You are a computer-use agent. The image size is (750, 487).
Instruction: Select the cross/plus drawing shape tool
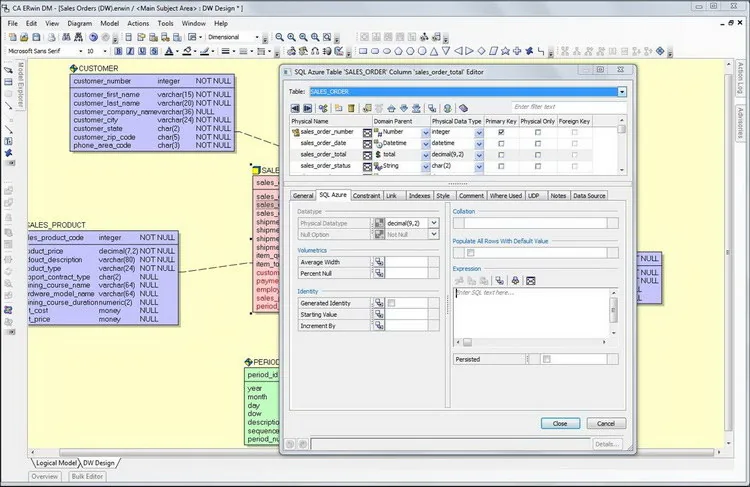(517, 51)
